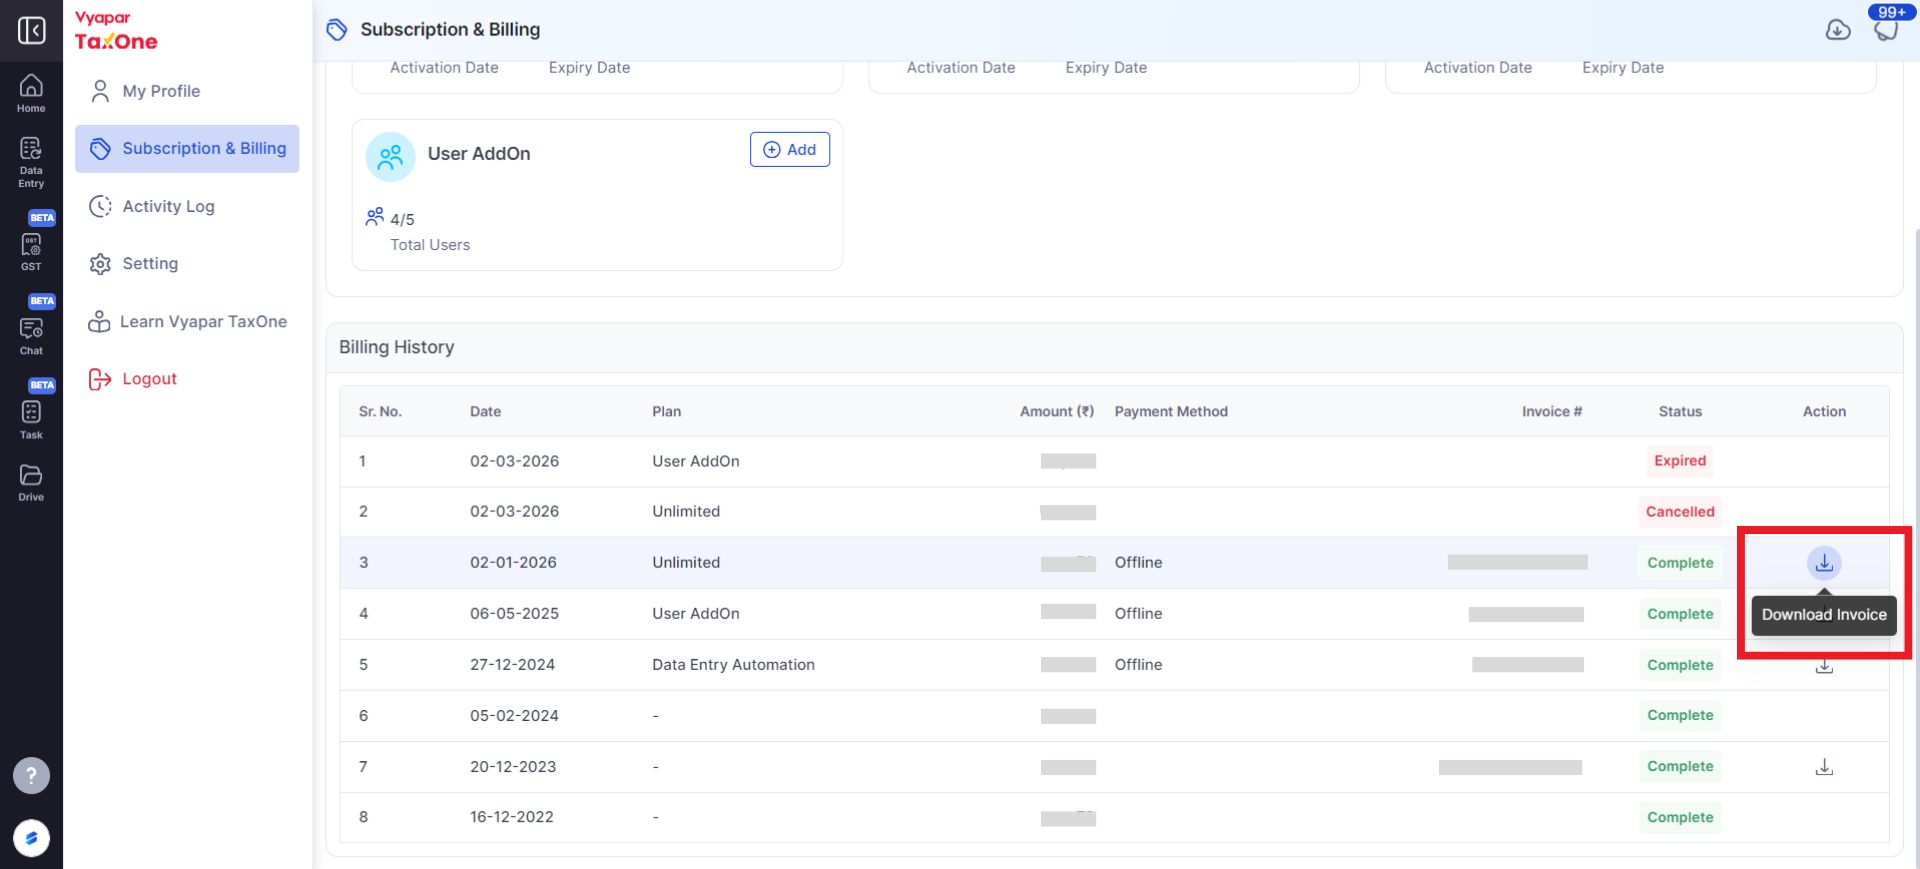
Task: Open Task from the dark sidebar
Action: pos(31,419)
